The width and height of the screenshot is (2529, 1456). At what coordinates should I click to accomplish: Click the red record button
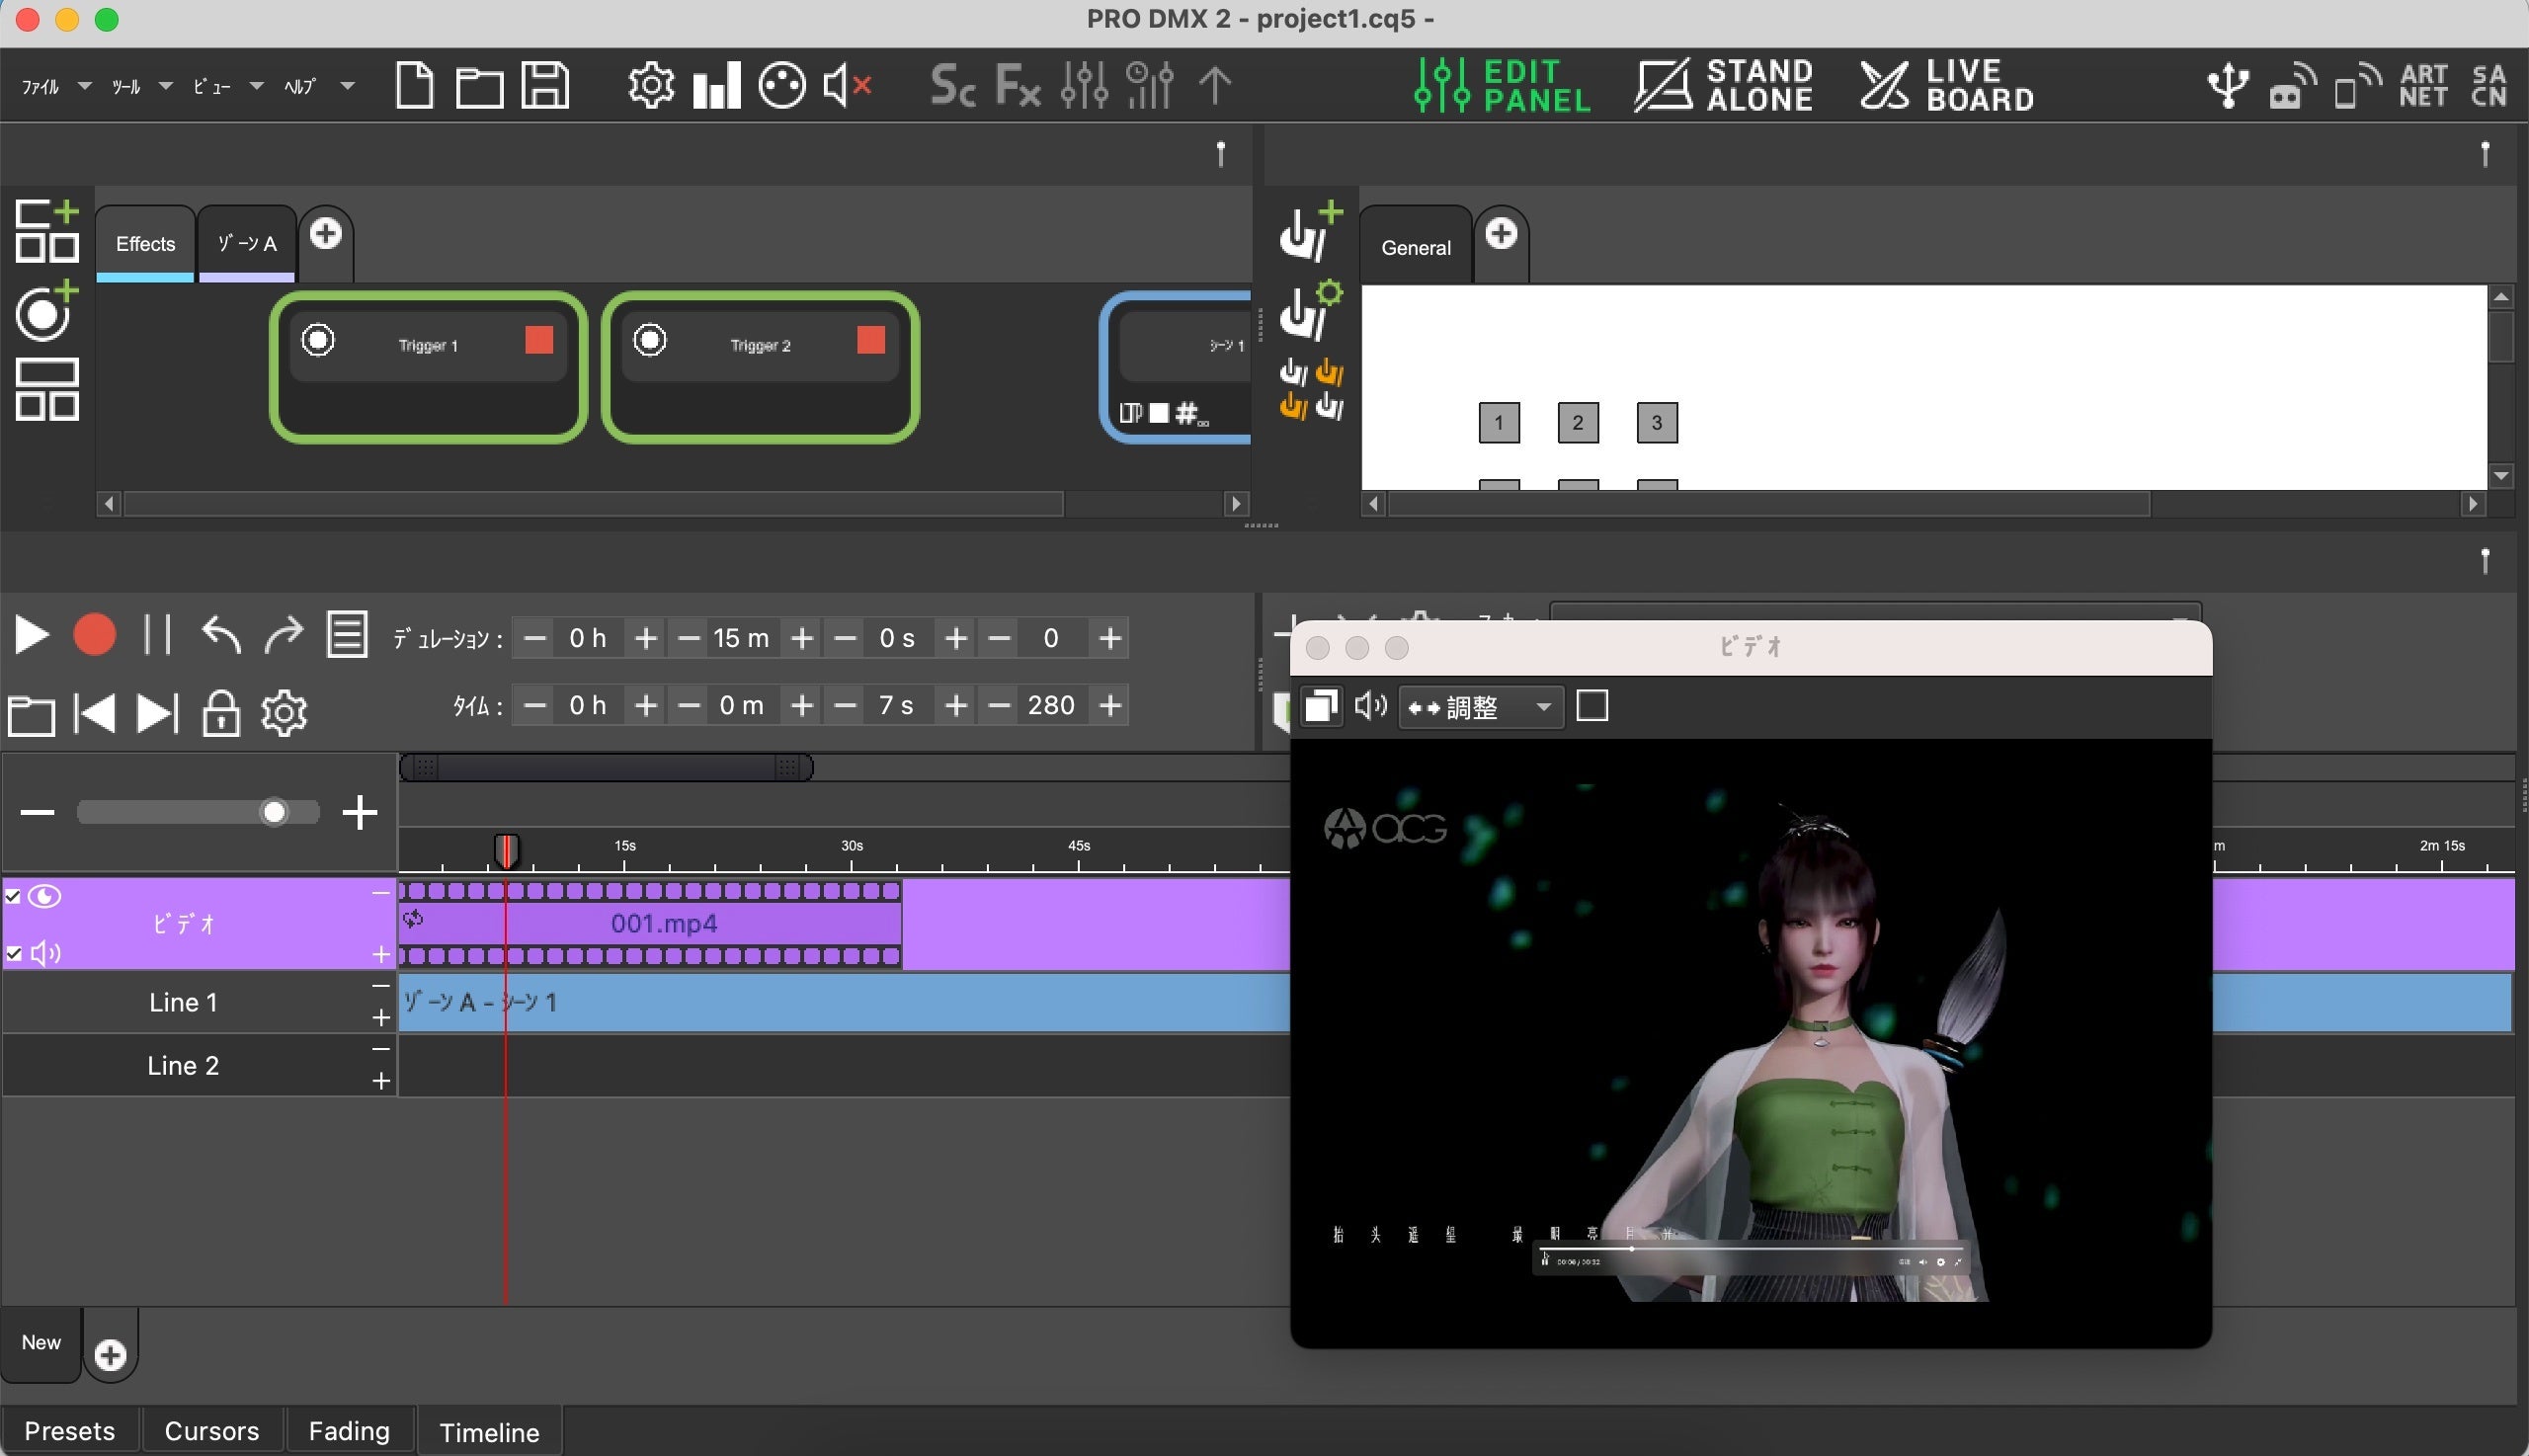(x=94, y=635)
